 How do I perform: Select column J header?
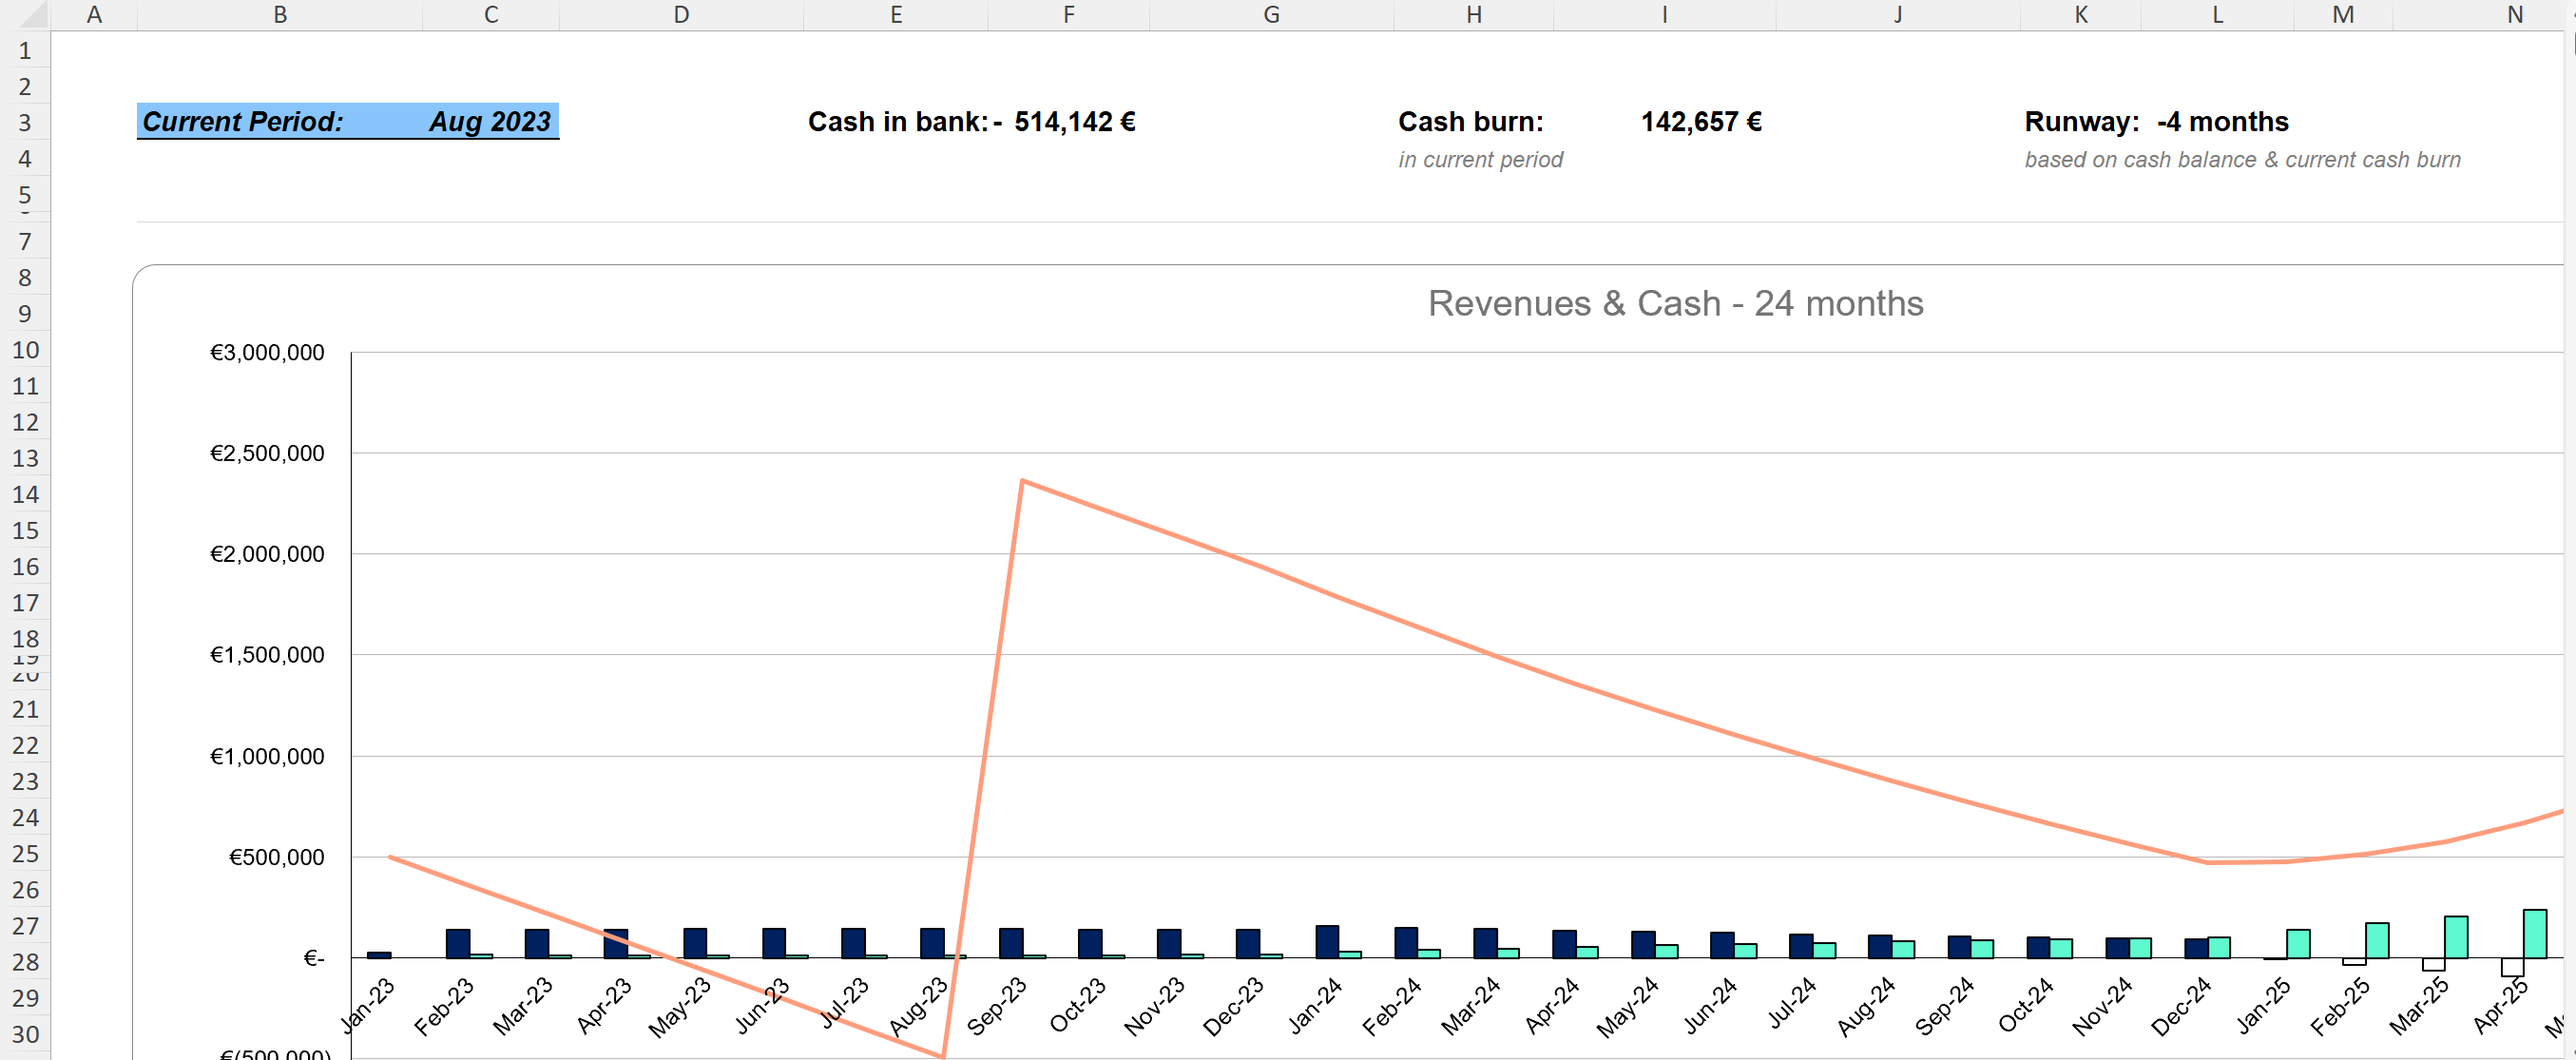[x=1898, y=15]
